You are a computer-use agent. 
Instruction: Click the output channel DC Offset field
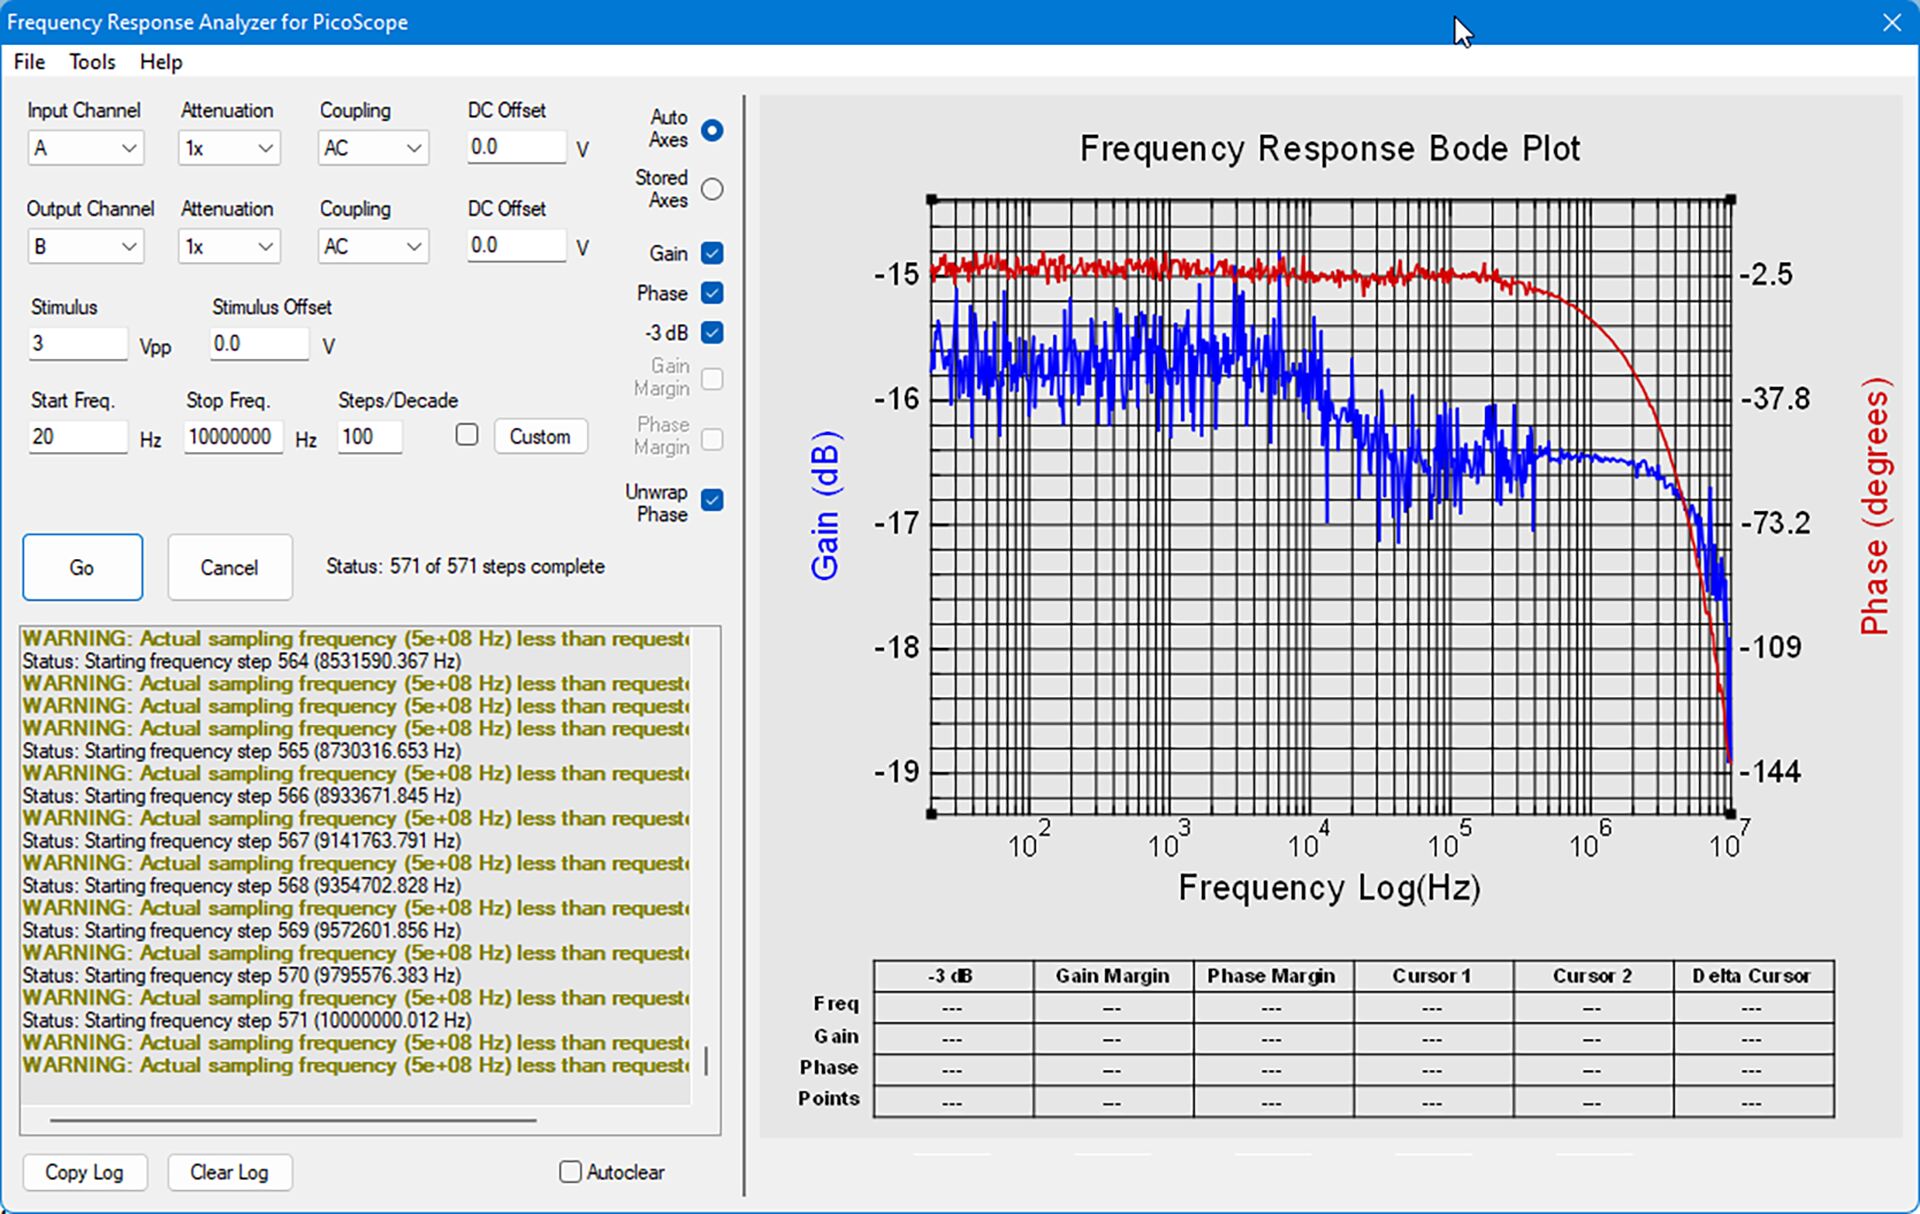pos(516,245)
